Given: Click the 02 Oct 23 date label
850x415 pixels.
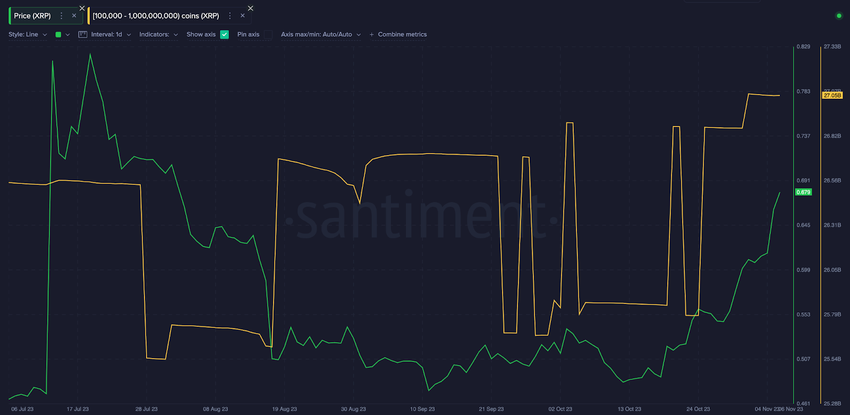Looking at the screenshot, I should 561,409.
